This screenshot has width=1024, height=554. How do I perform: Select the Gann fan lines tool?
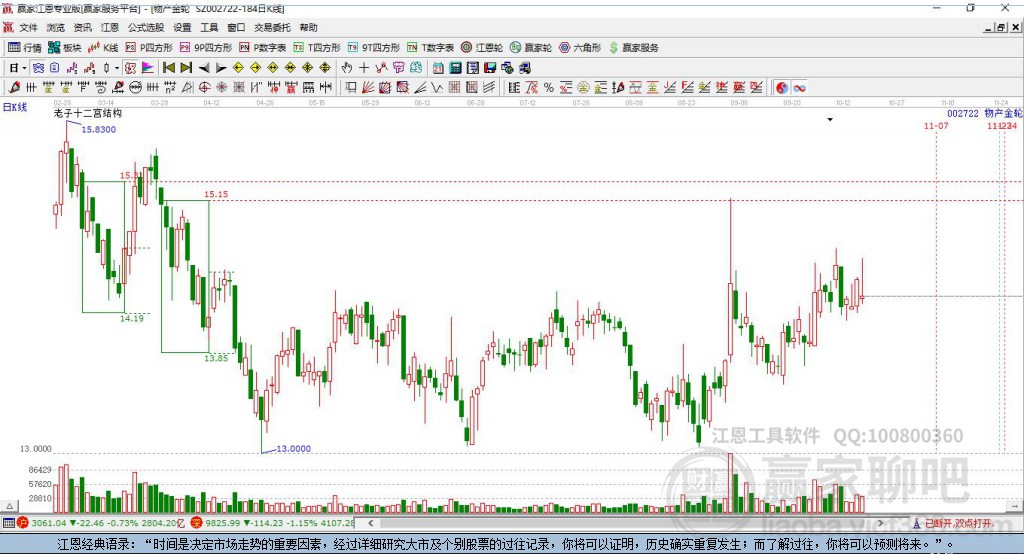click(x=368, y=88)
